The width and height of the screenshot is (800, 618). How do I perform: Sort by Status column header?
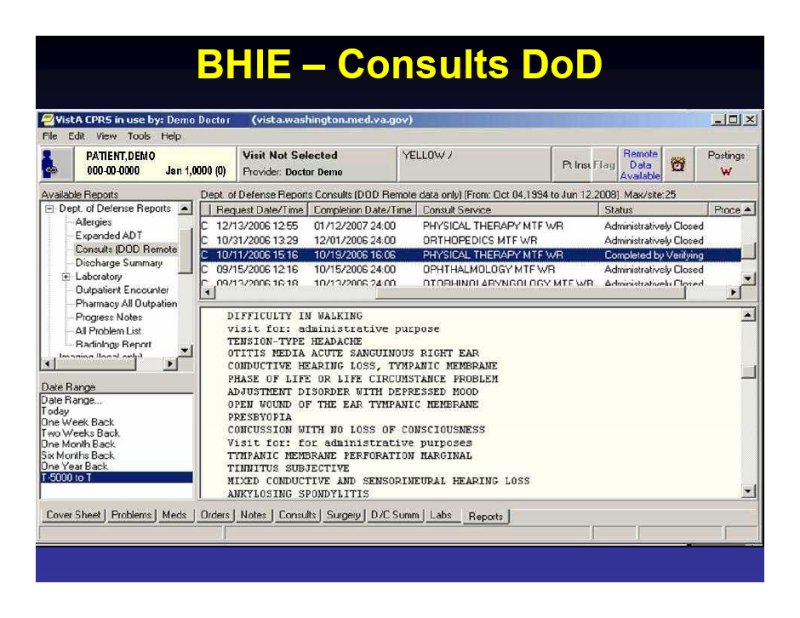(654, 210)
